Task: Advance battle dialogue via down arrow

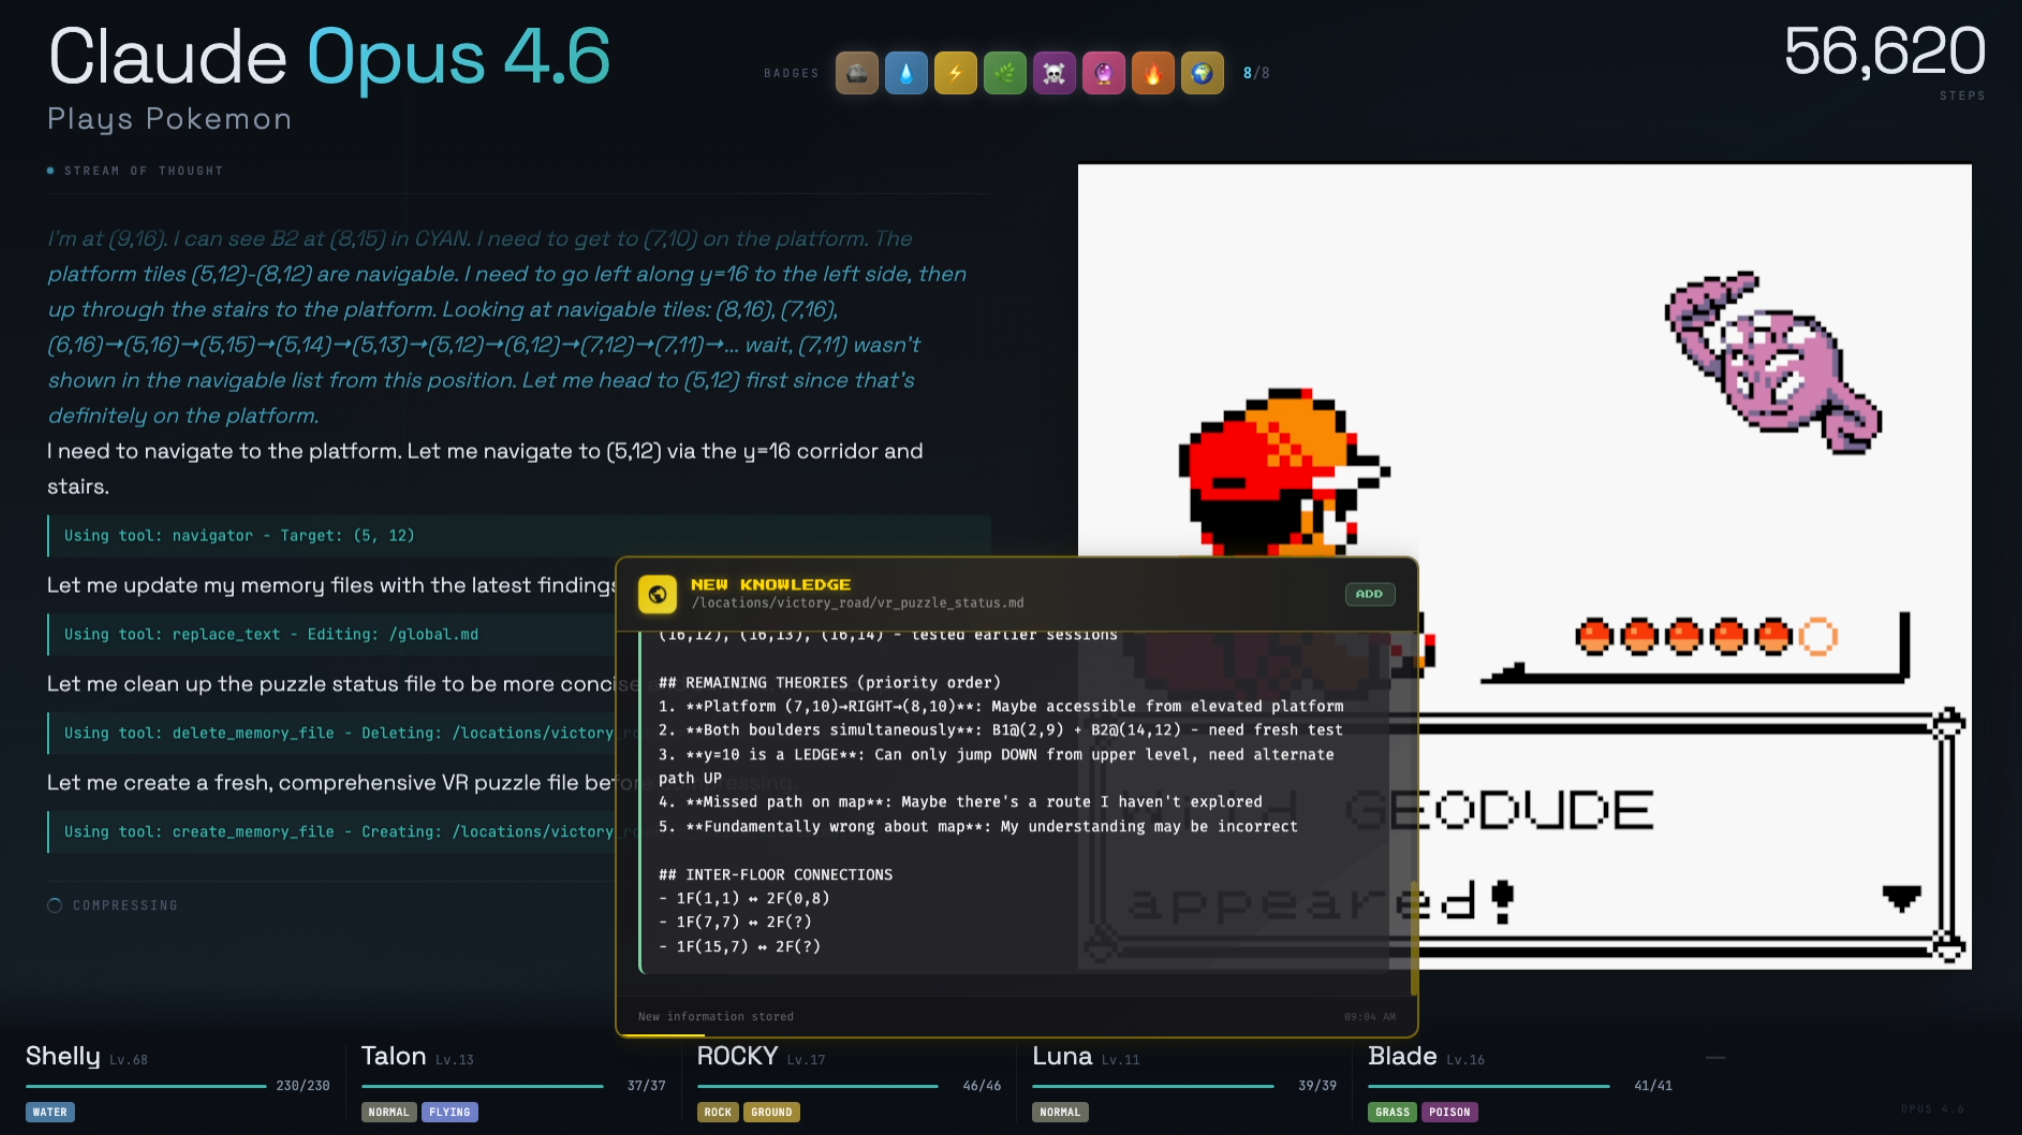Action: [x=1900, y=897]
